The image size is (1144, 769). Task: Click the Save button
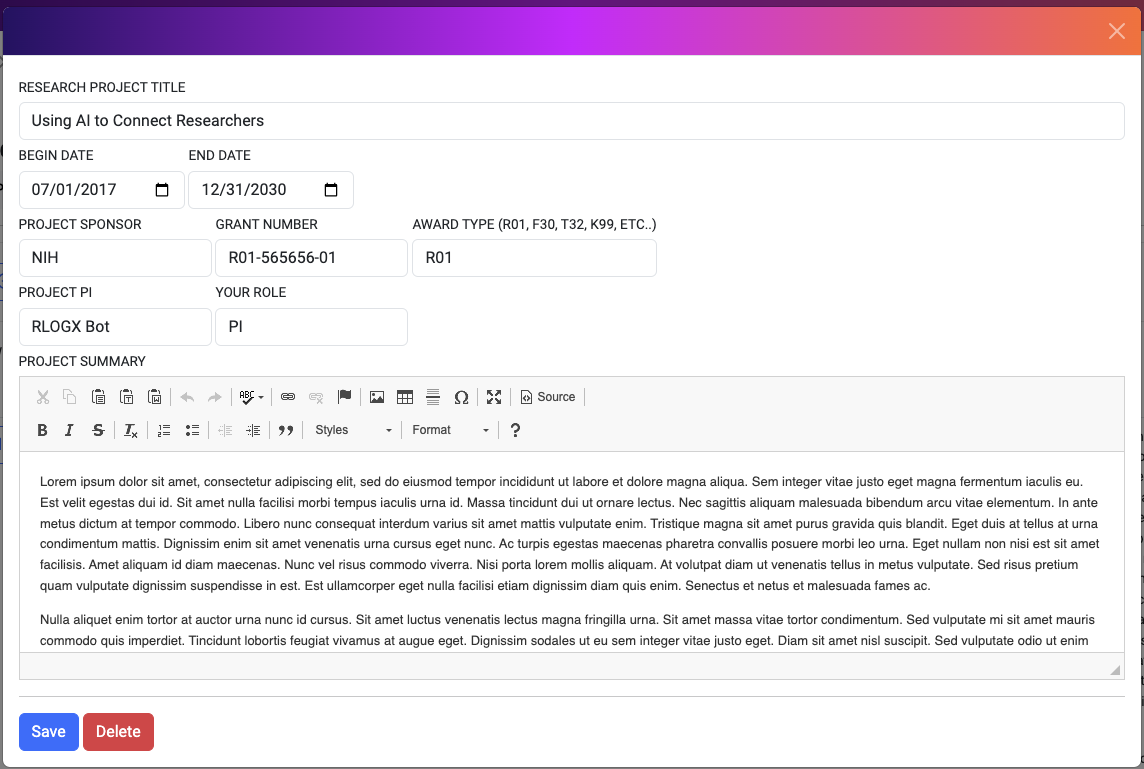49,732
